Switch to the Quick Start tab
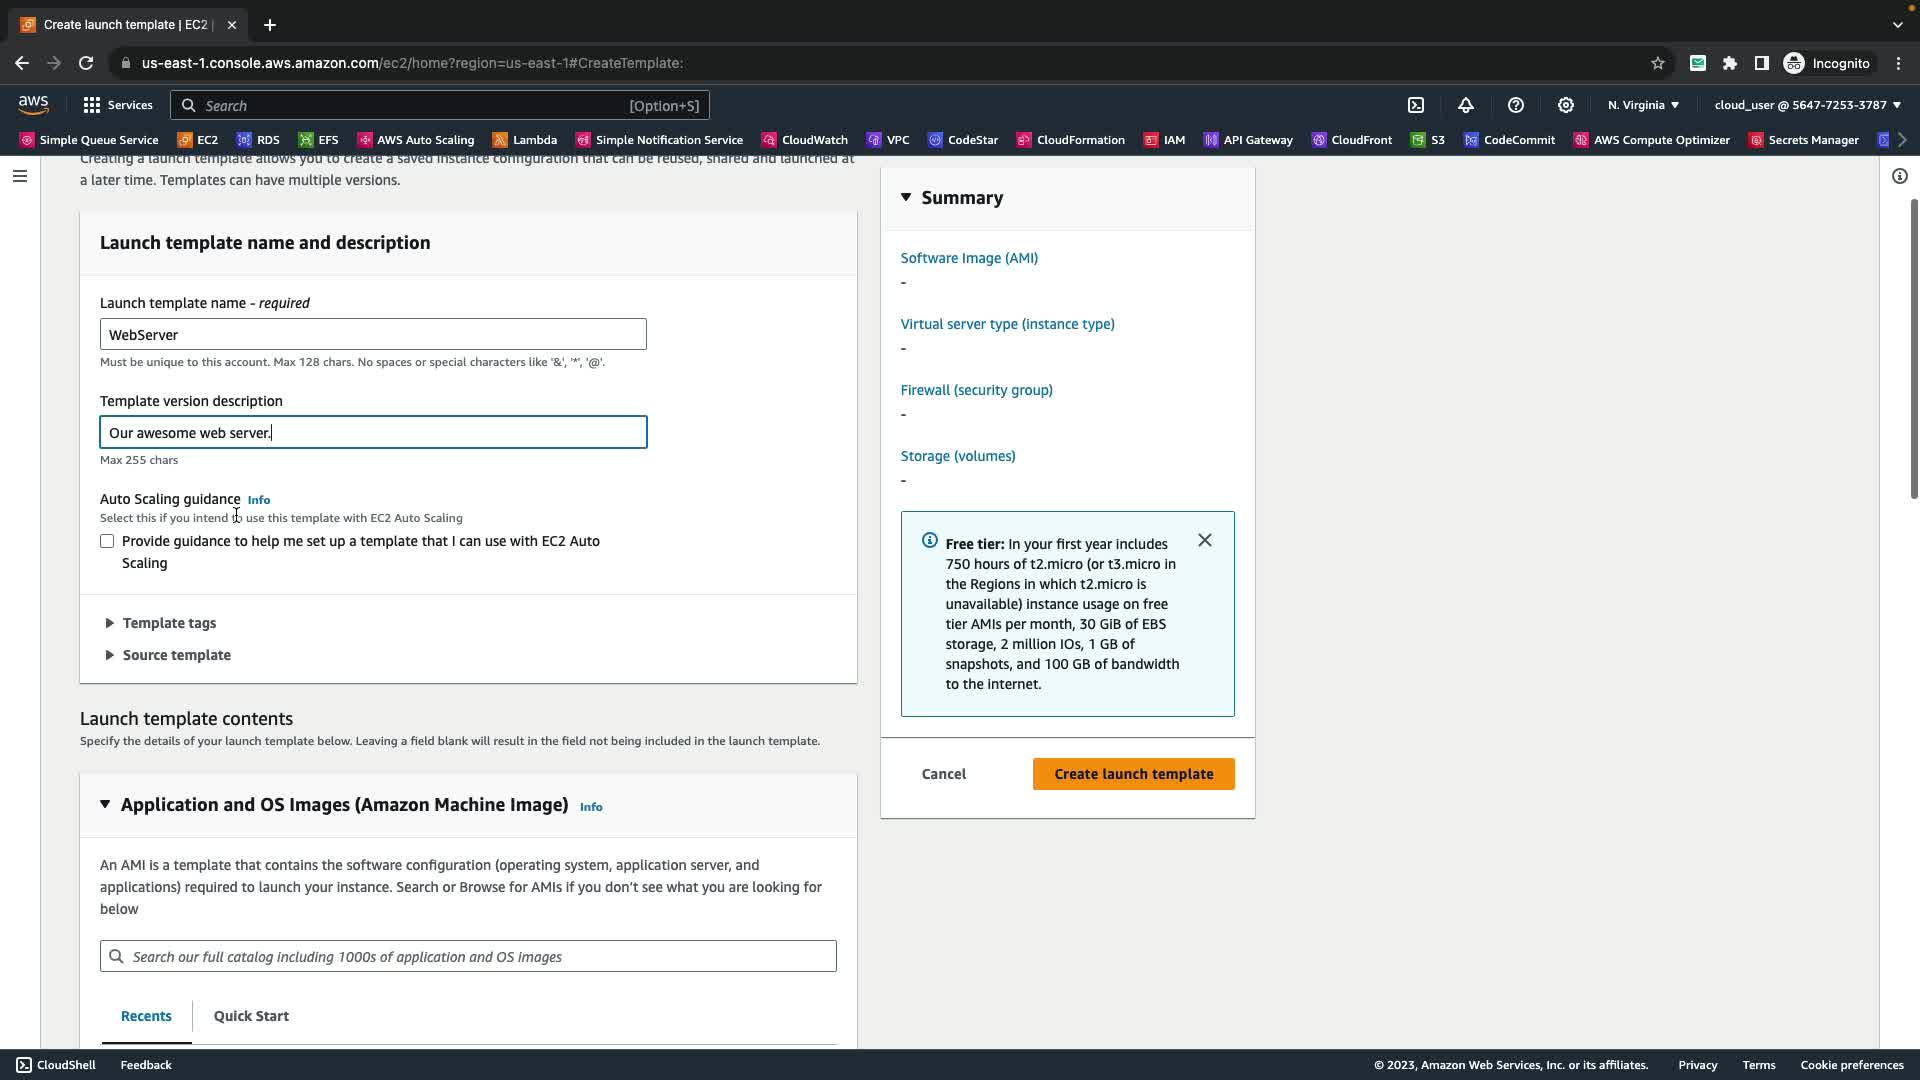 click(x=251, y=1016)
